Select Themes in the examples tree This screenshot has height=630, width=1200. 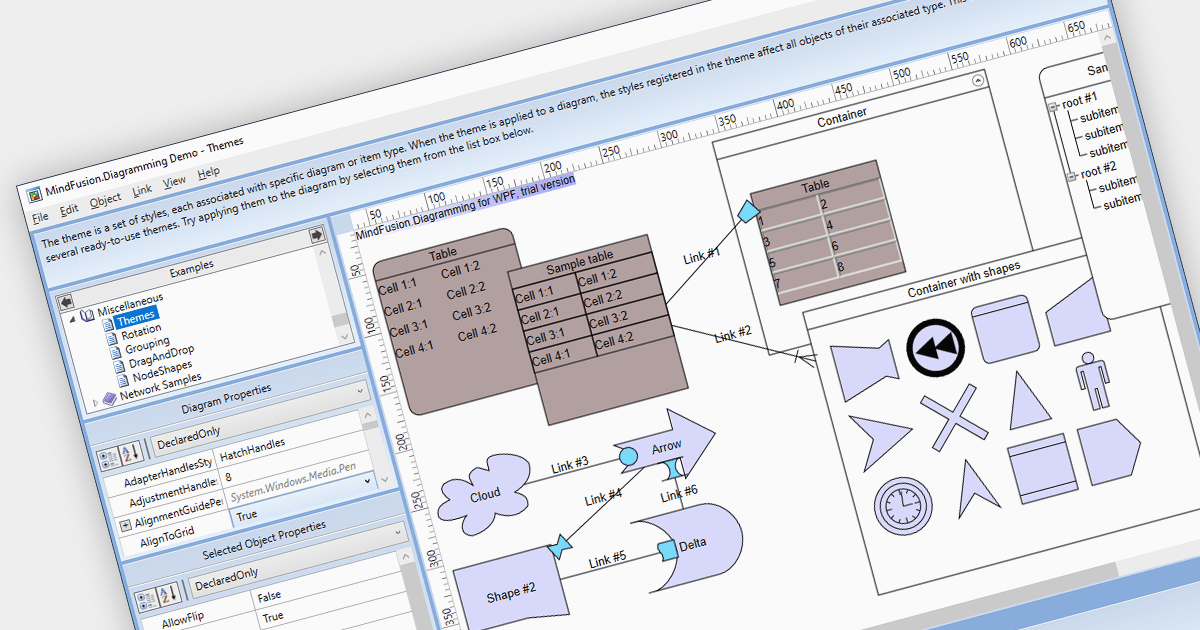click(x=136, y=318)
